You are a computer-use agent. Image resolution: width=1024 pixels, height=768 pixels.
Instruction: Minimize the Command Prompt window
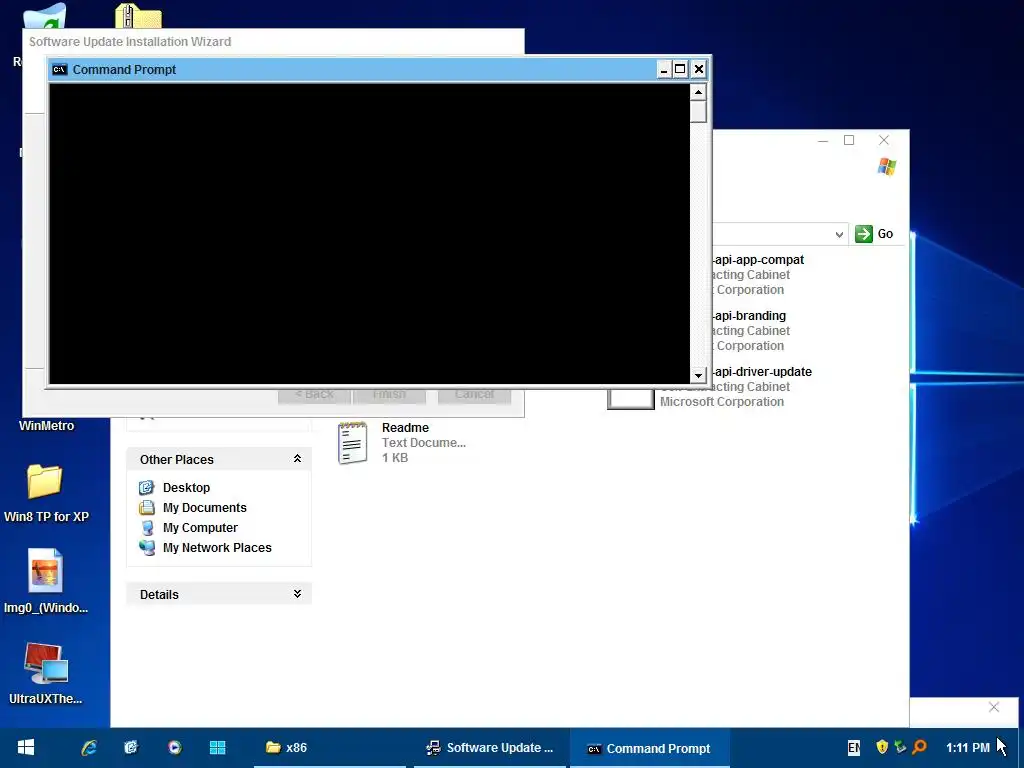point(664,69)
